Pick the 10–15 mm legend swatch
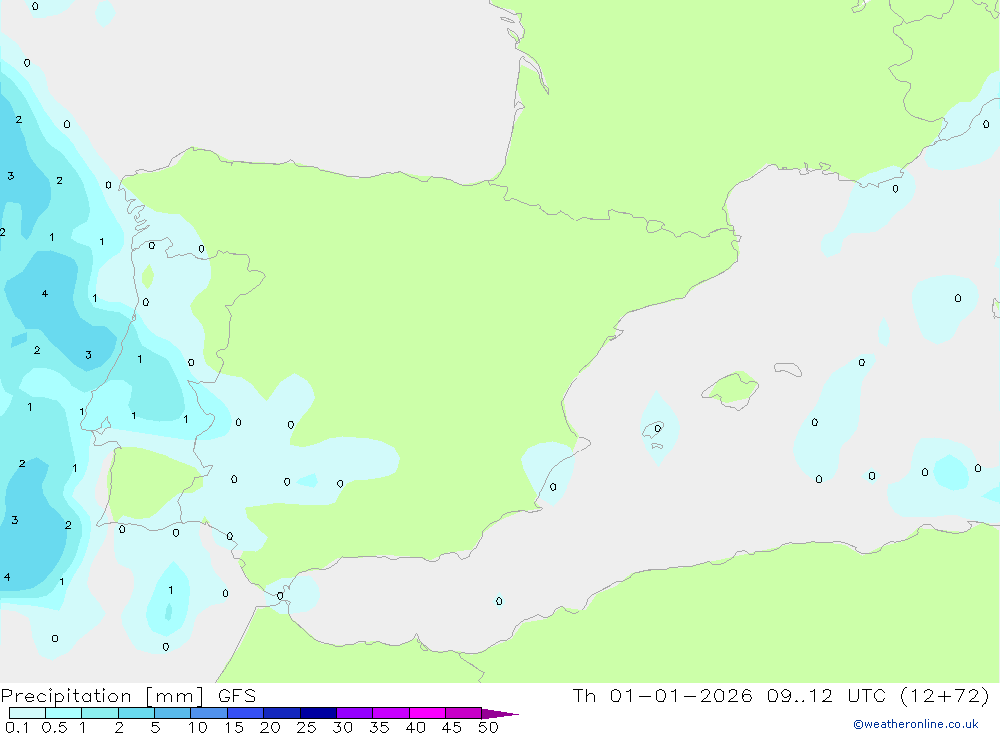The width and height of the screenshot is (1000, 733). click(209, 713)
